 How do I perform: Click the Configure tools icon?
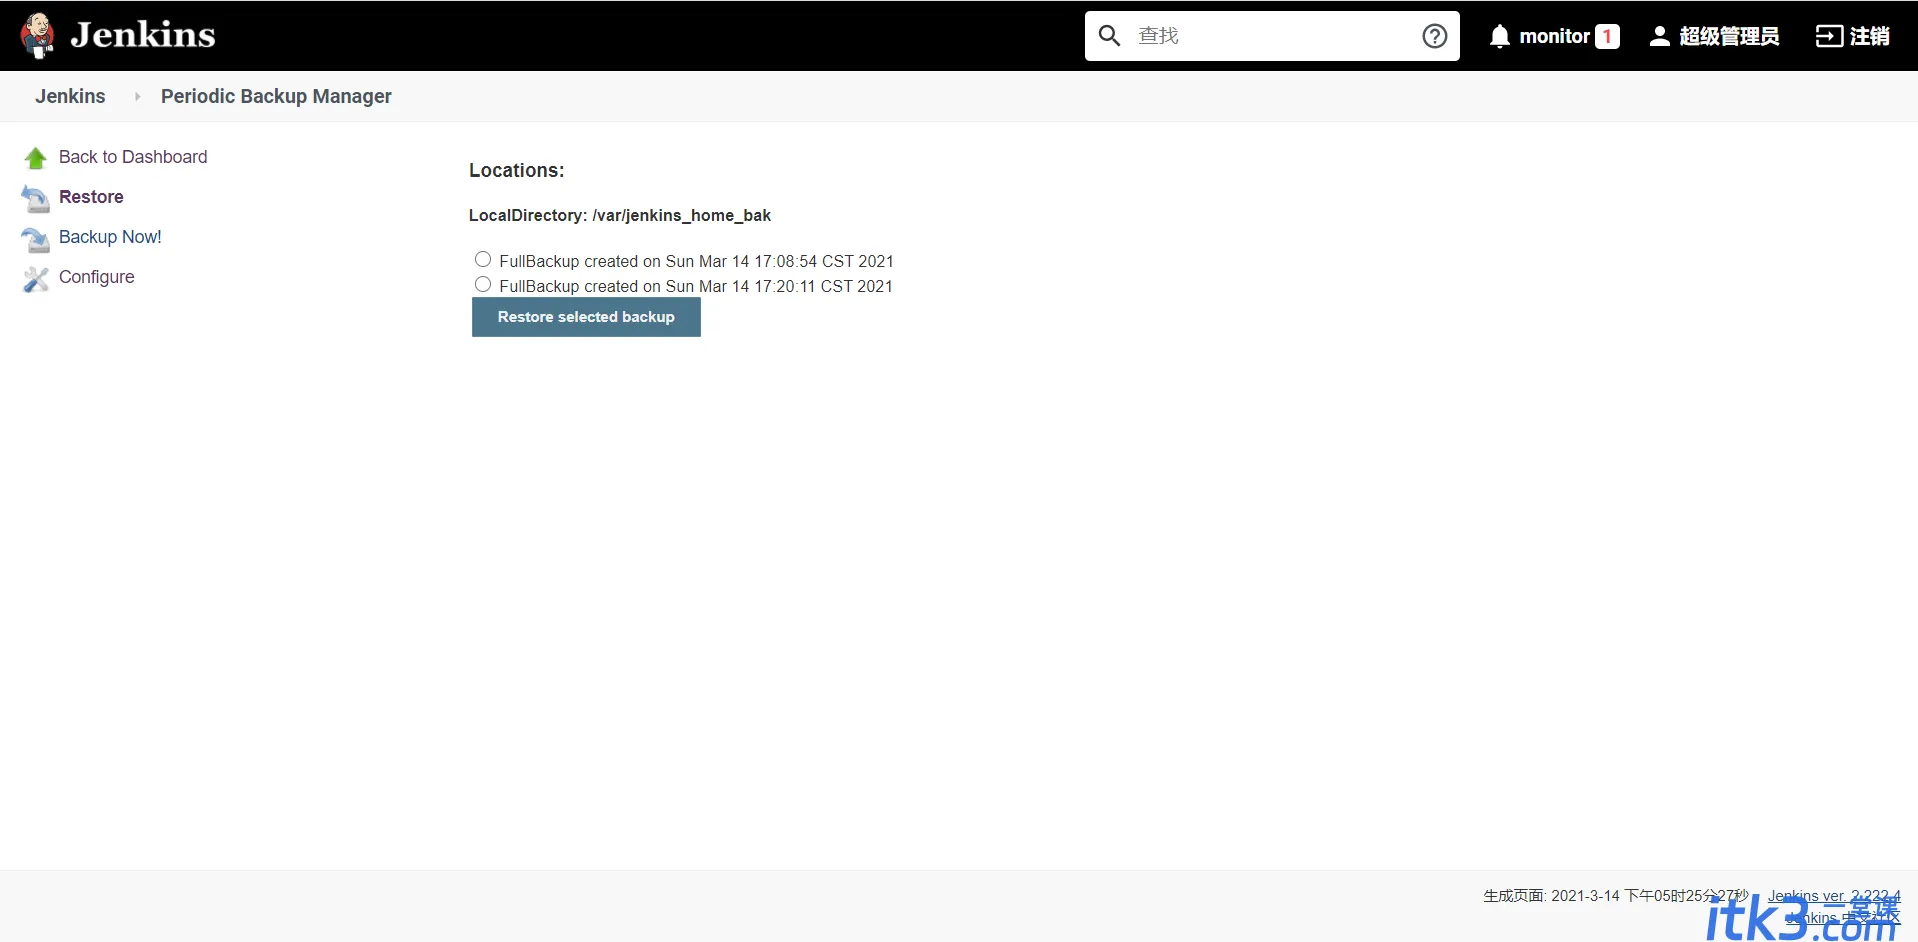coord(36,279)
